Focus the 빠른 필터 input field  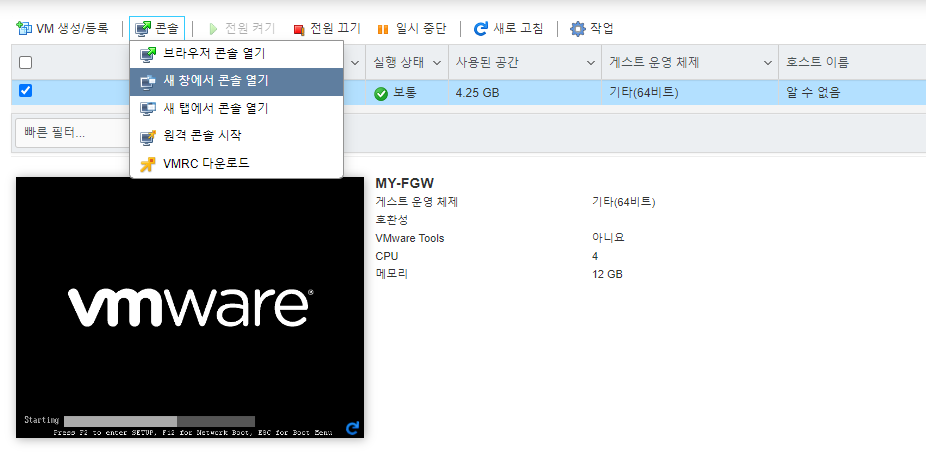(x=72, y=133)
